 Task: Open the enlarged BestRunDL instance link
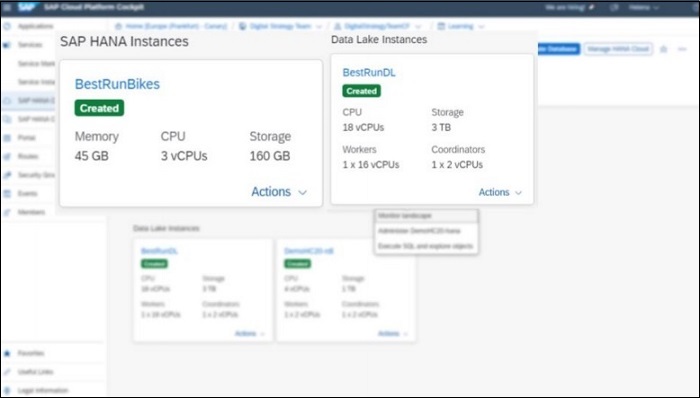(x=369, y=73)
